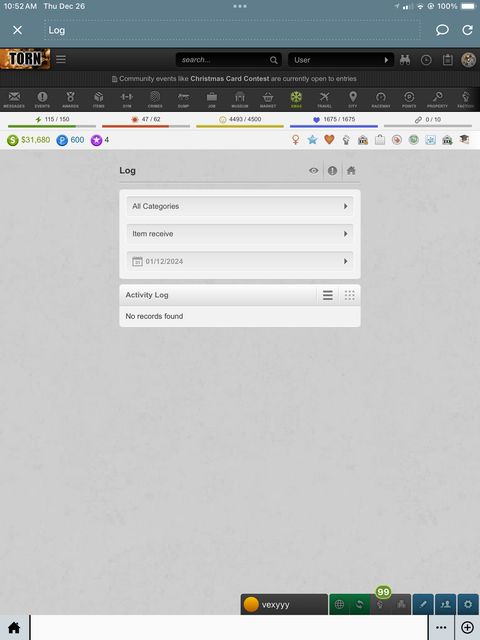Tap the reload page icon

(467, 30)
